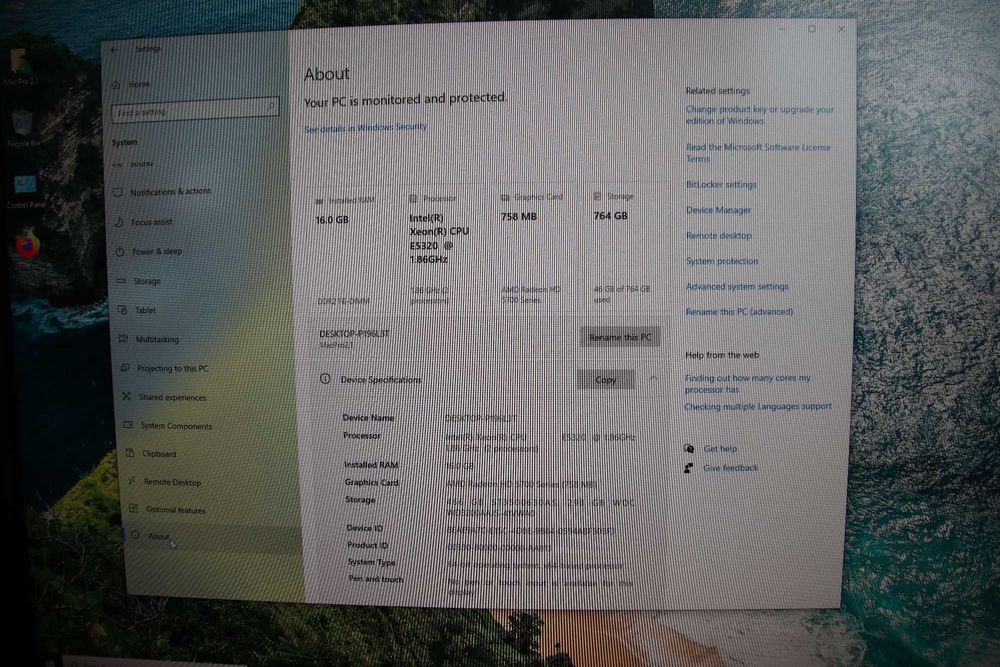Screen dimensions: 1000x667
Task: Open See details in Windows Security
Action: pos(365,128)
